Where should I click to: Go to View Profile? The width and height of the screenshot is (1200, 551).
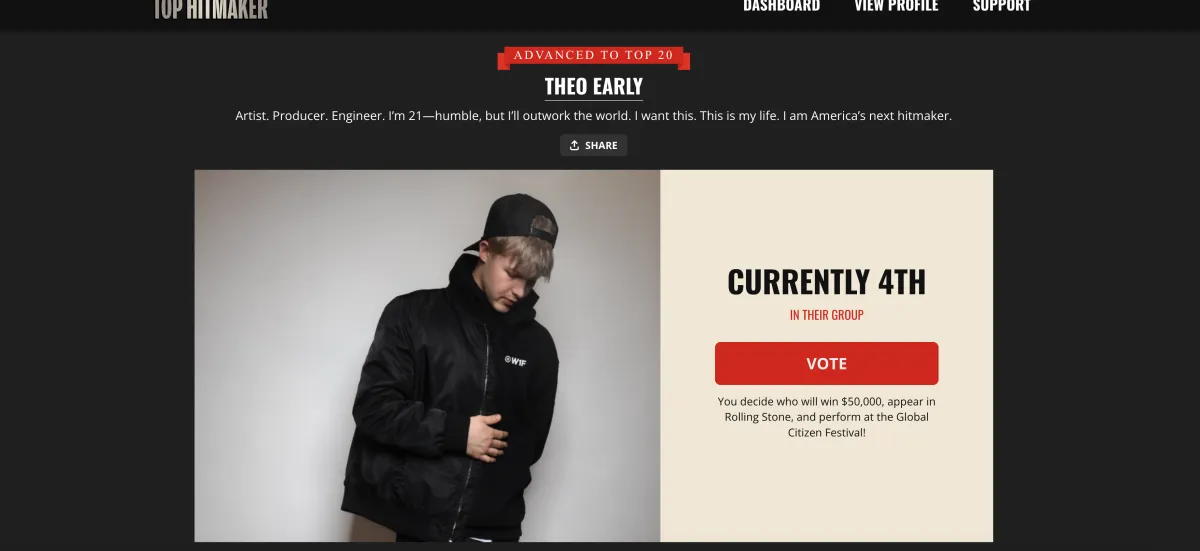click(x=896, y=6)
